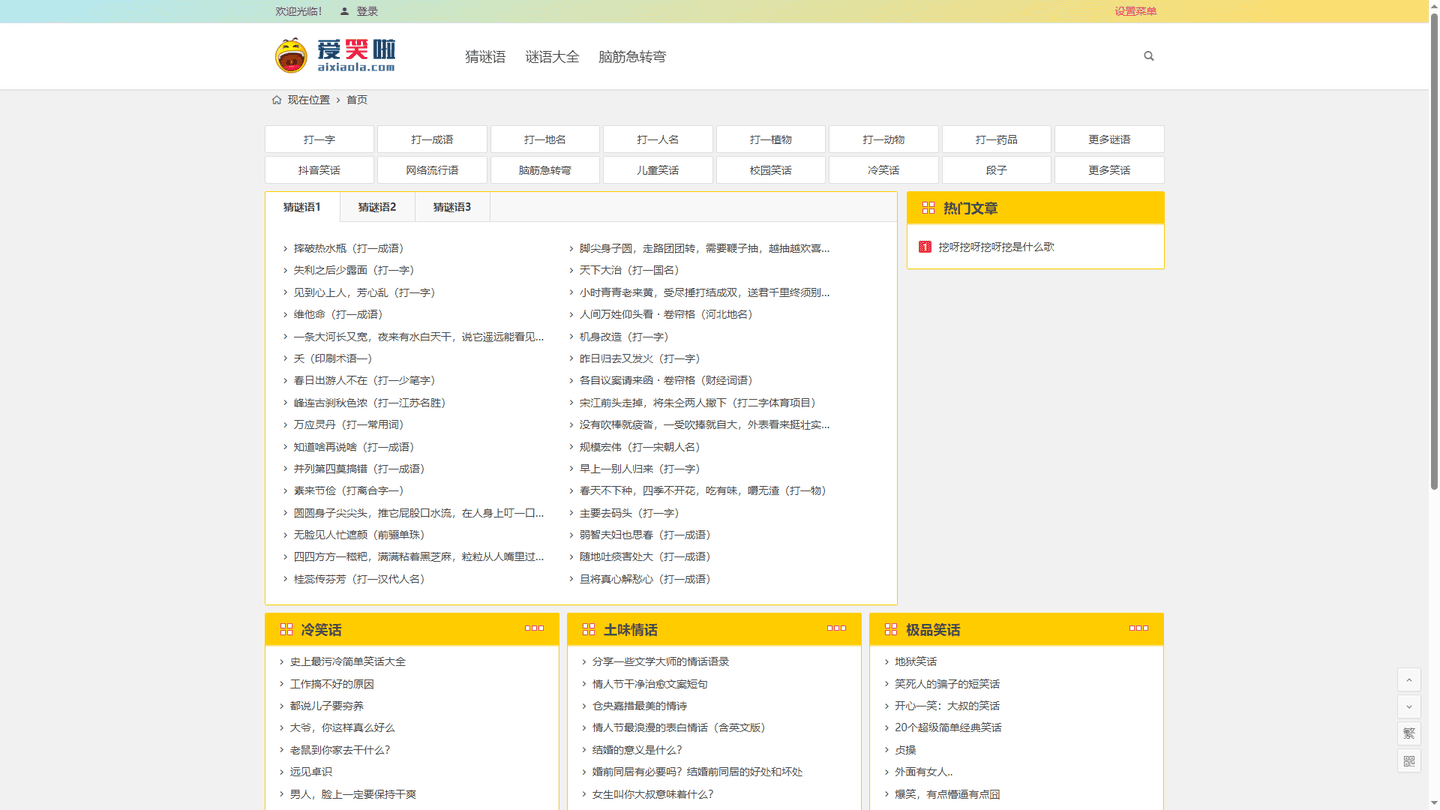Image resolution: width=1440 pixels, height=810 pixels.
Task: Open 工作搞不好的原因 article
Action: 332,684
